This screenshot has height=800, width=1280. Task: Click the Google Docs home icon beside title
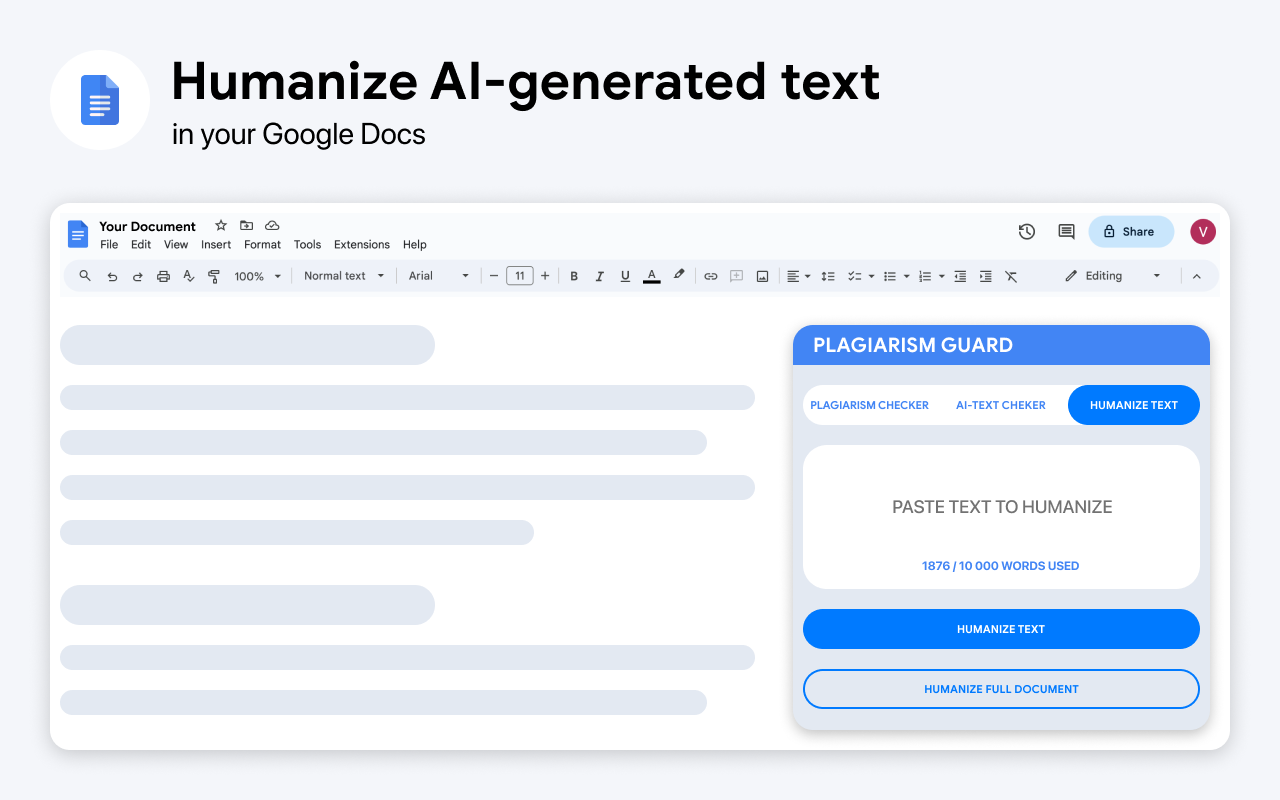point(78,234)
